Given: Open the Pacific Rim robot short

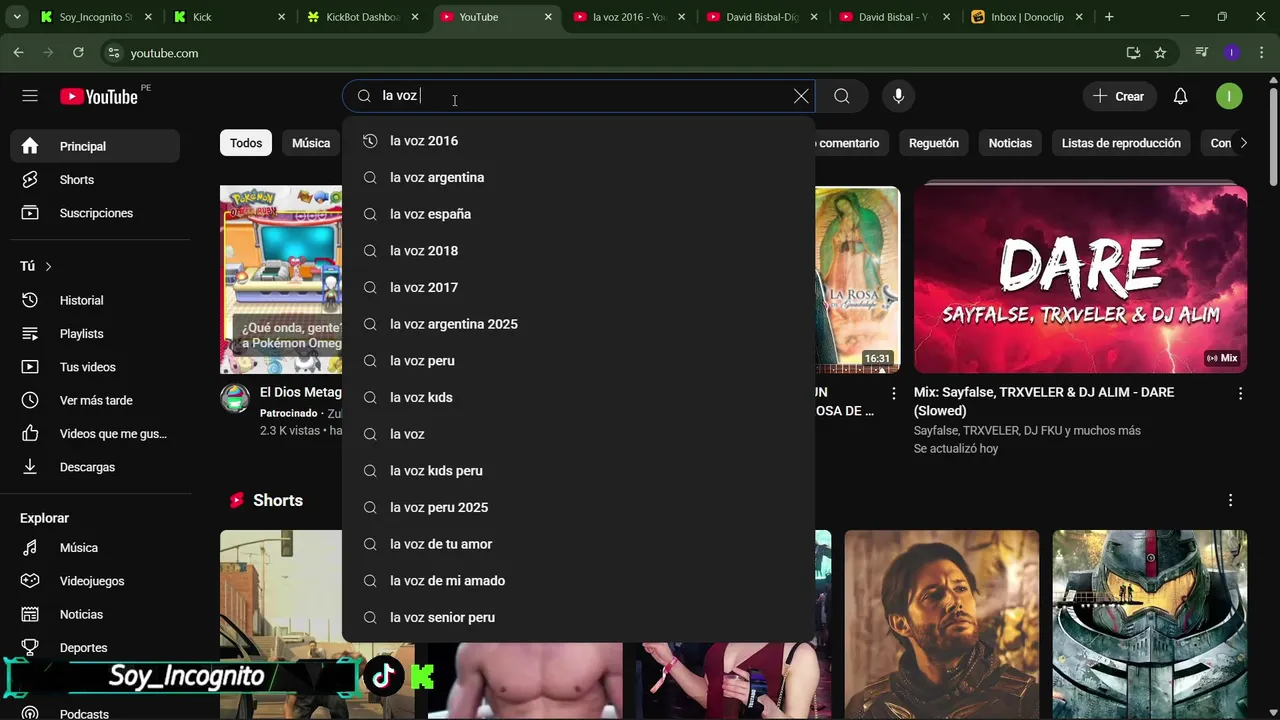Looking at the screenshot, I should (x=1150, y=624).
